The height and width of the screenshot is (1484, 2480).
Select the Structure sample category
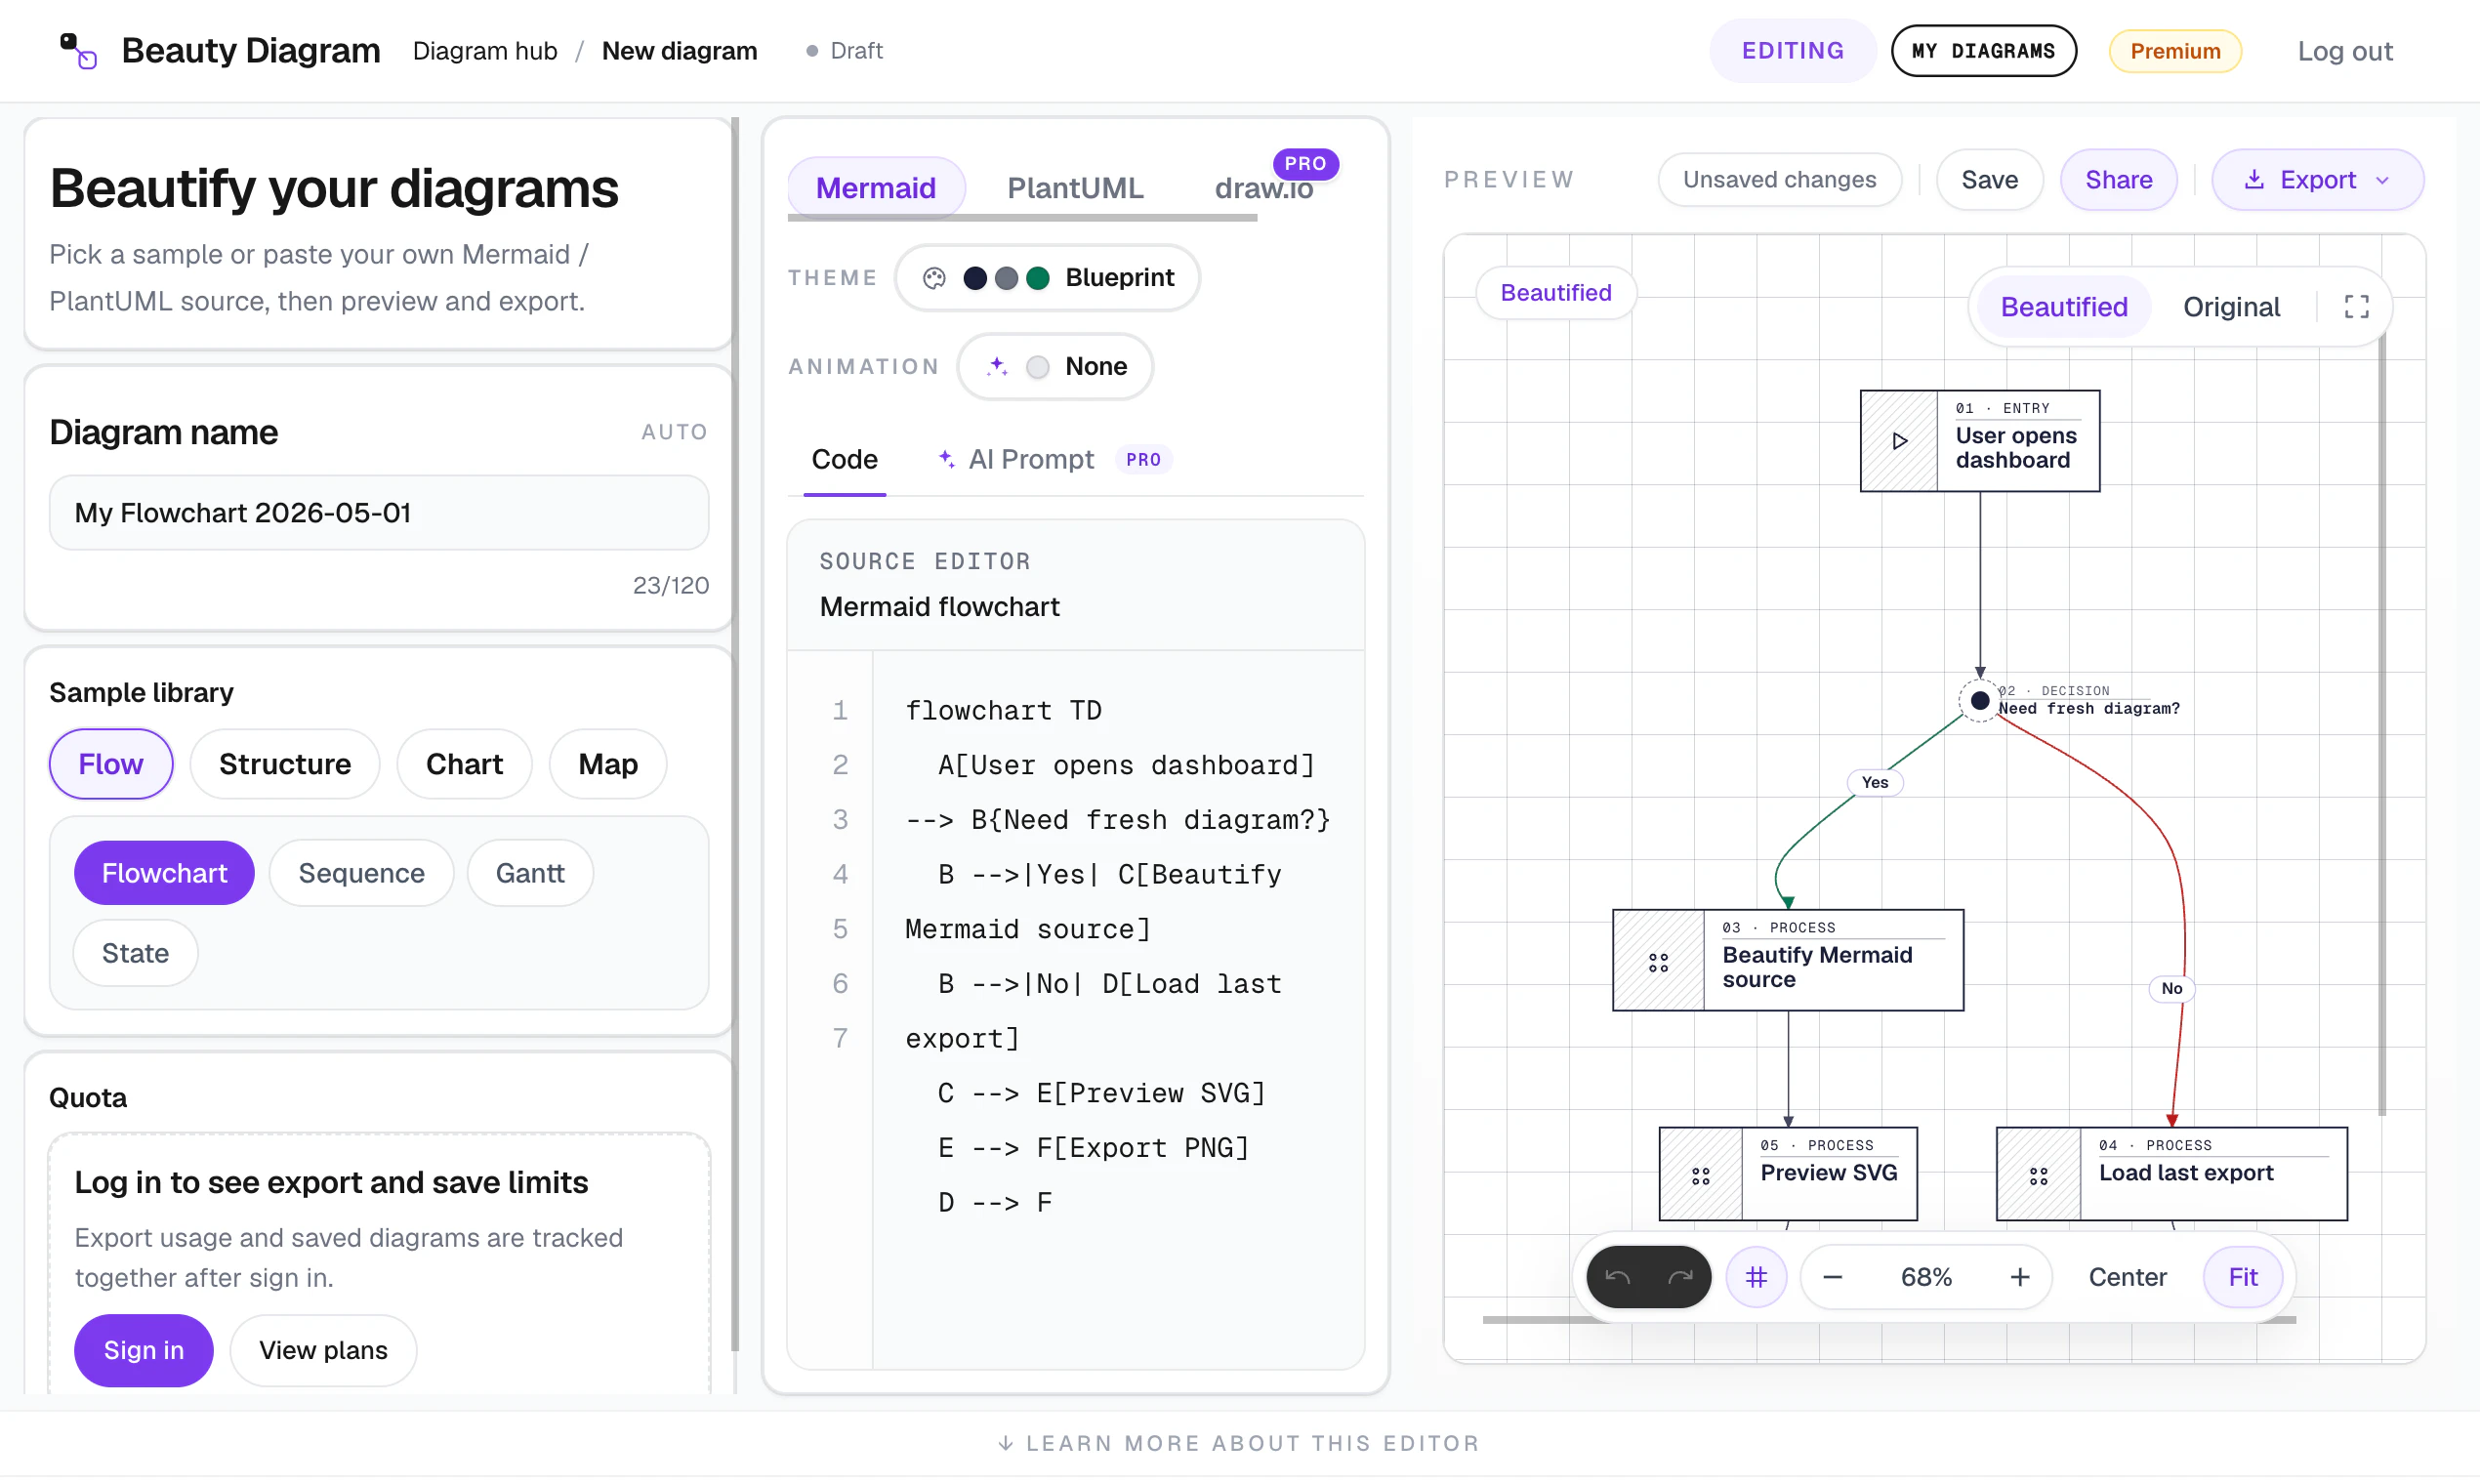(x=285, y=764)
